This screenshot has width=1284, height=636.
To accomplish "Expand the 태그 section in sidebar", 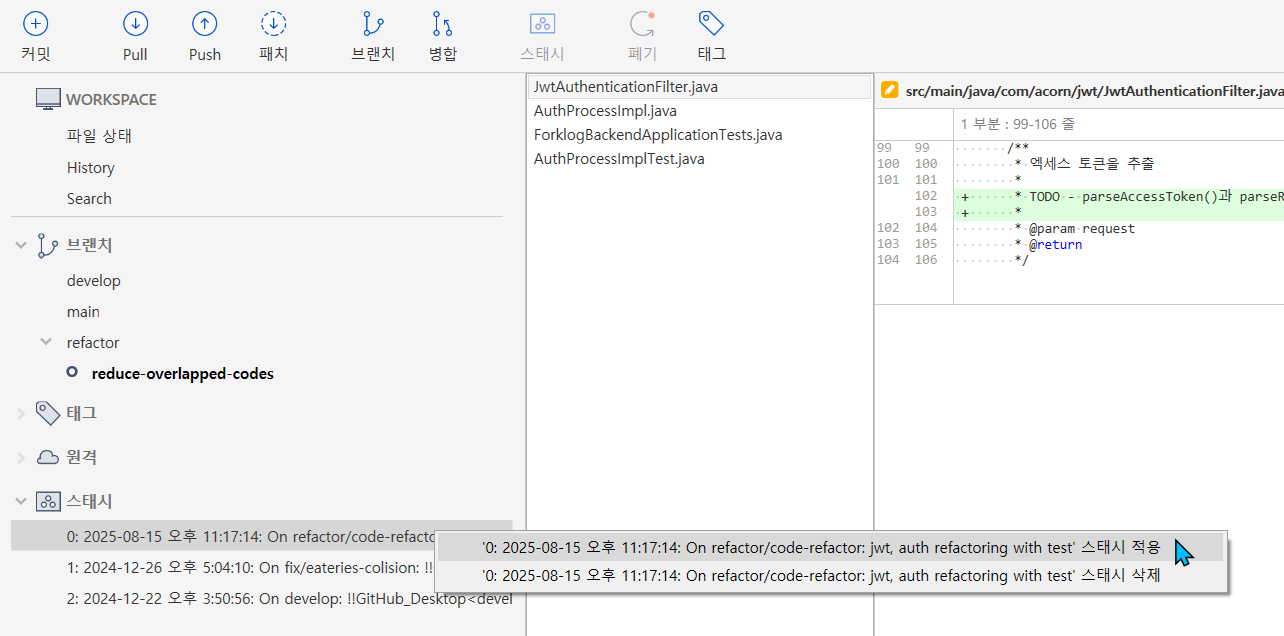I will point(21,413).
